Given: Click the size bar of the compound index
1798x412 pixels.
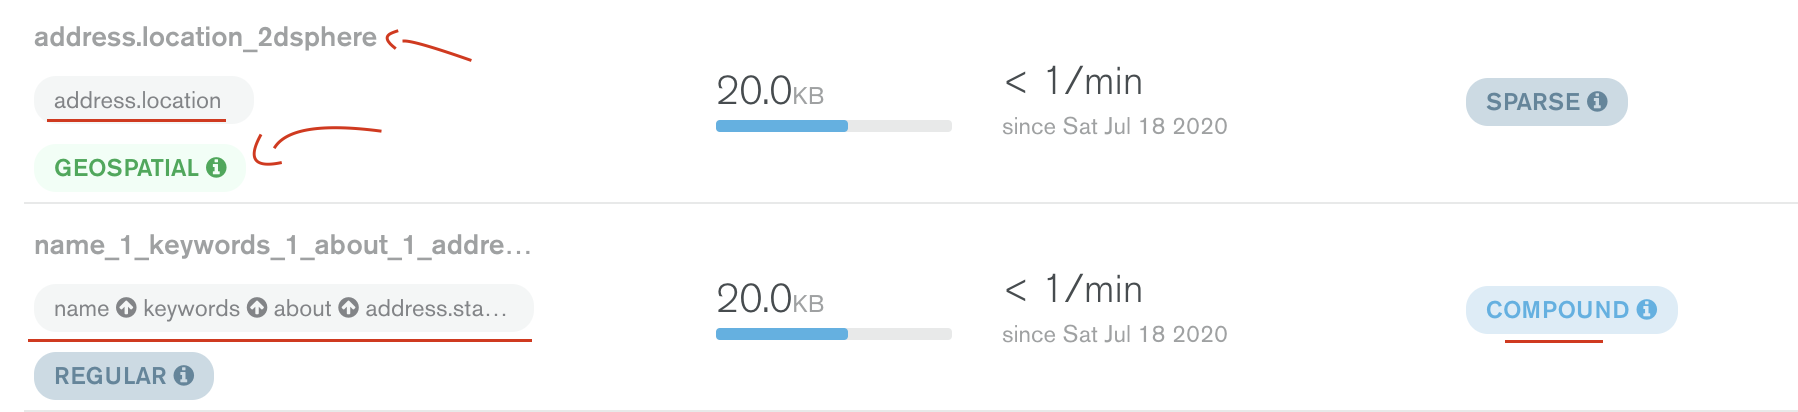Looking at the screenshot, I should tap(833, 334).
